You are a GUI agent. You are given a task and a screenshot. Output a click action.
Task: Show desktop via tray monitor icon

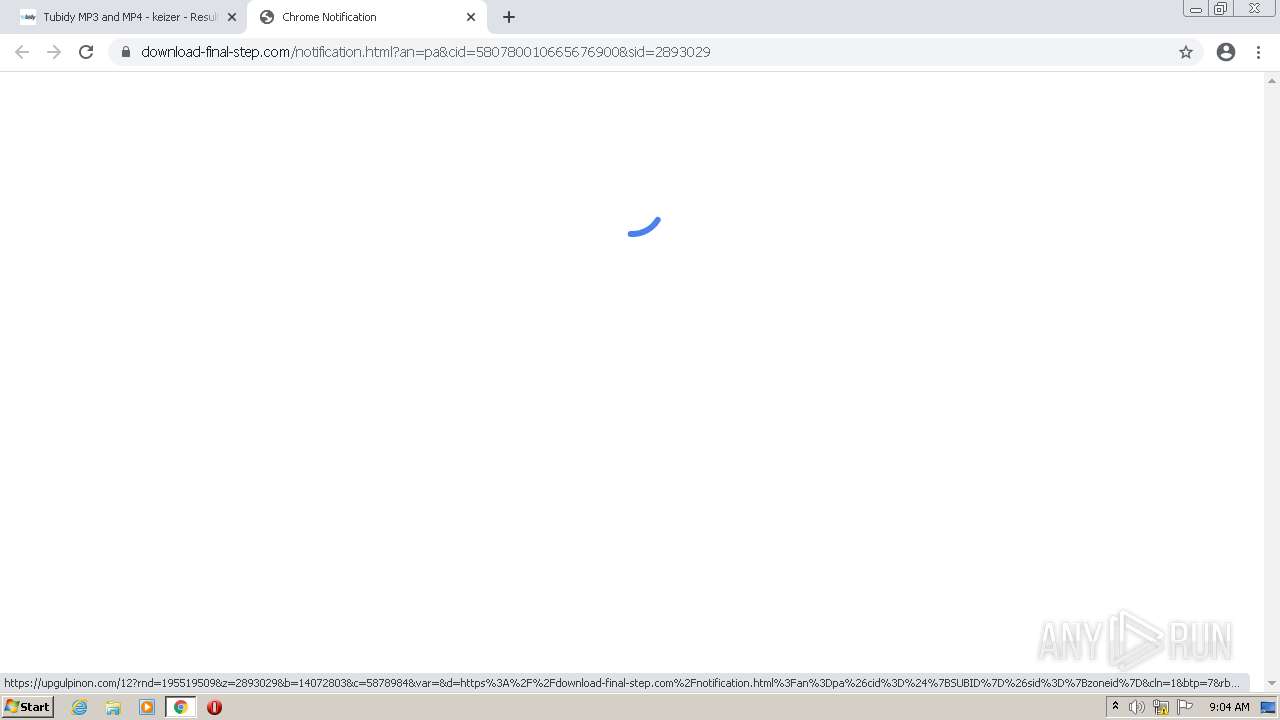pos(1268,707)
